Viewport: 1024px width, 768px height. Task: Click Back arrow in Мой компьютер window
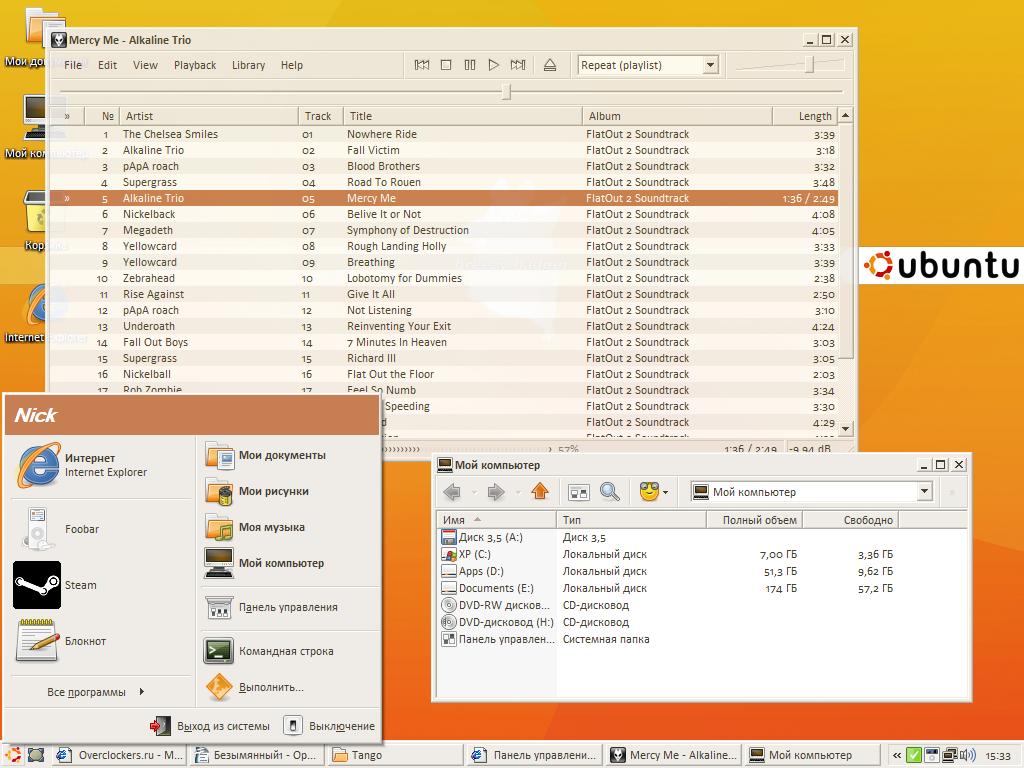click(452, 492)
